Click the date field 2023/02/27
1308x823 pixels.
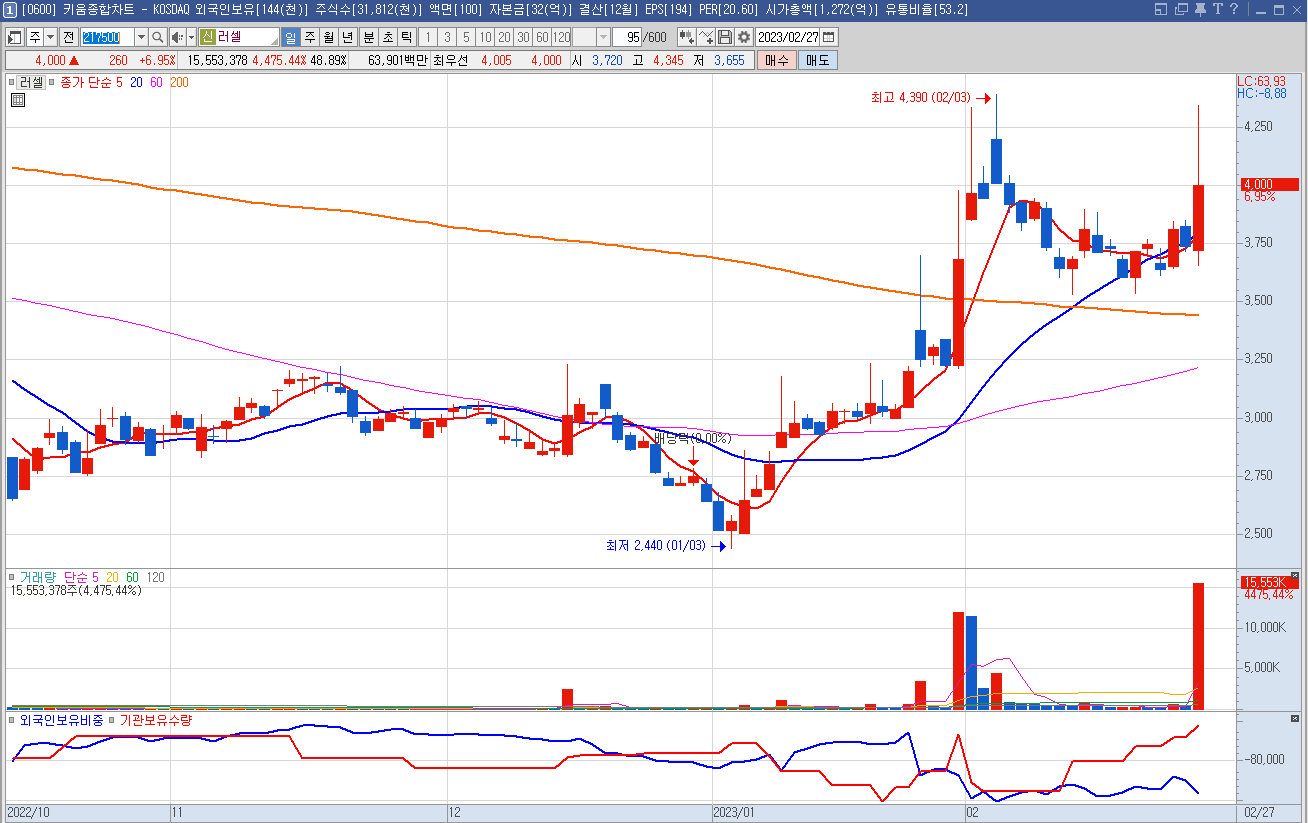click(787, 37)
